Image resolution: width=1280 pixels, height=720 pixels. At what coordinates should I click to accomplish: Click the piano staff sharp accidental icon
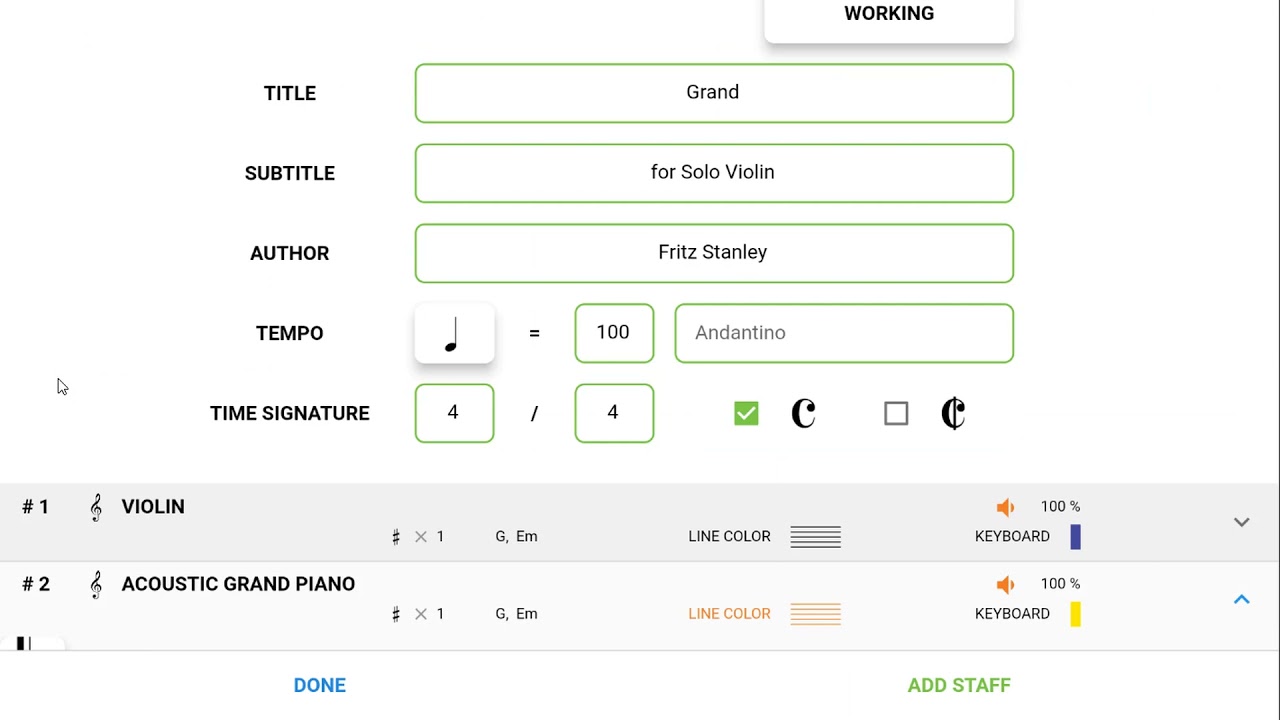pos(396,614)
